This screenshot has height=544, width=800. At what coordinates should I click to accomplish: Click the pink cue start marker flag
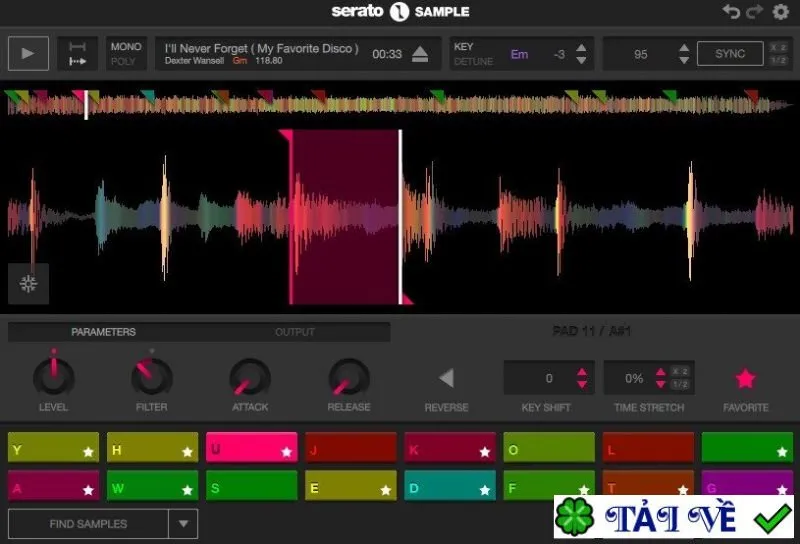tap(286, 135)
